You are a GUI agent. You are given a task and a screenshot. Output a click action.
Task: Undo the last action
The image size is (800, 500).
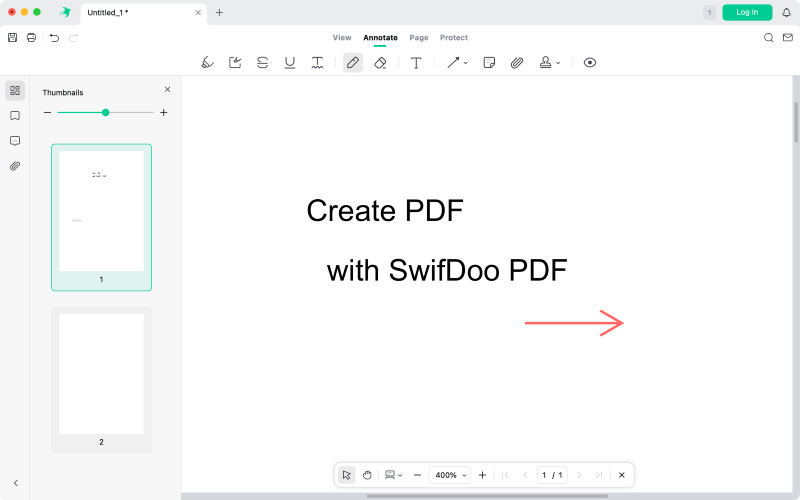tap(54, 38)
